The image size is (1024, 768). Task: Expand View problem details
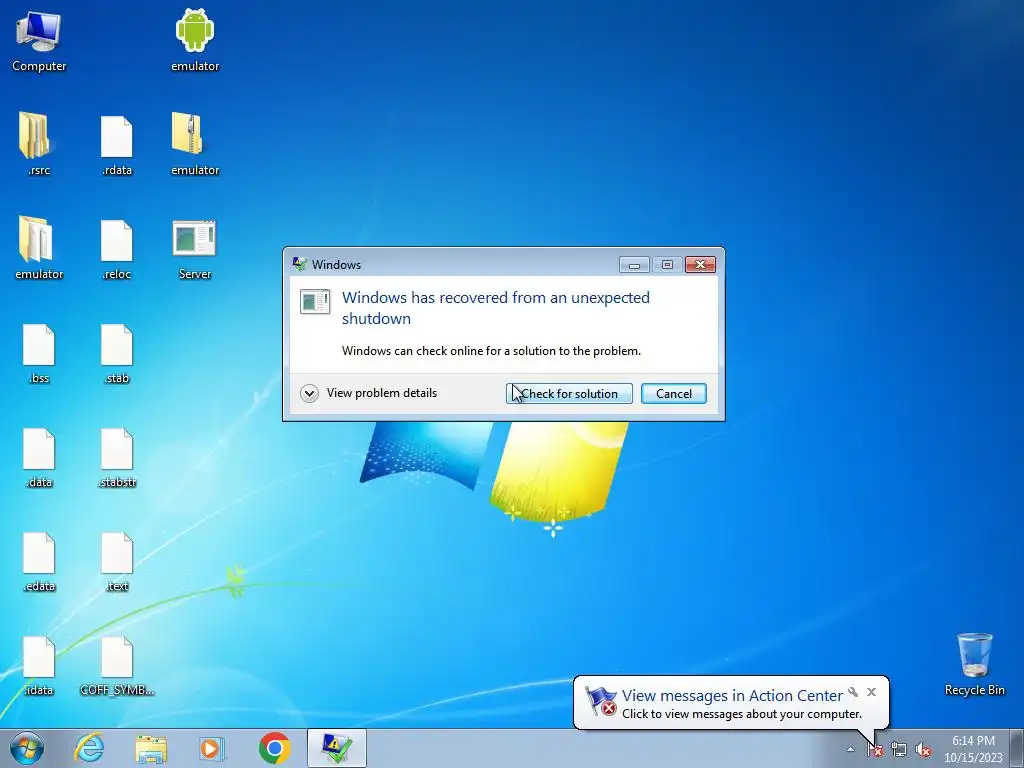point(369,393)
